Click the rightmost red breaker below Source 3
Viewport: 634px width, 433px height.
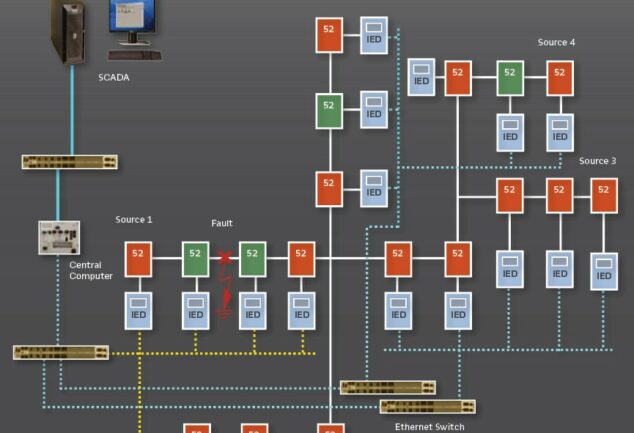tap(604, 196)
